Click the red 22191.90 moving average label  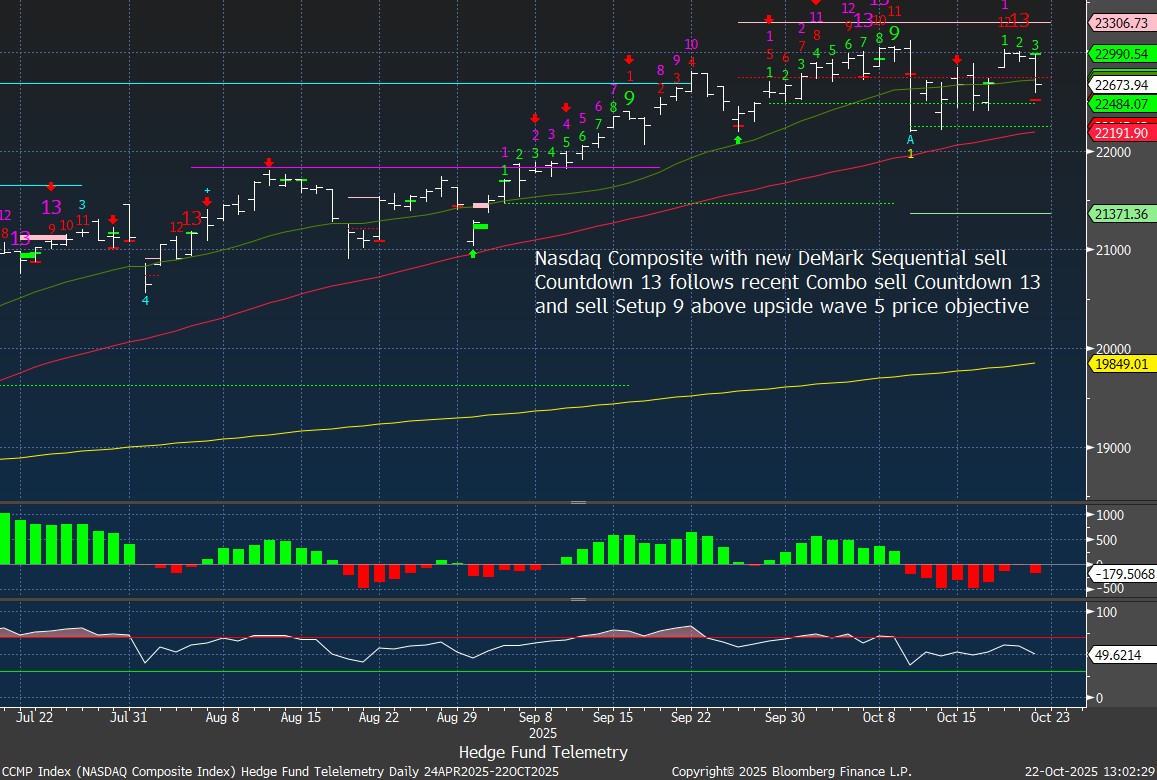click(1119, 133)
